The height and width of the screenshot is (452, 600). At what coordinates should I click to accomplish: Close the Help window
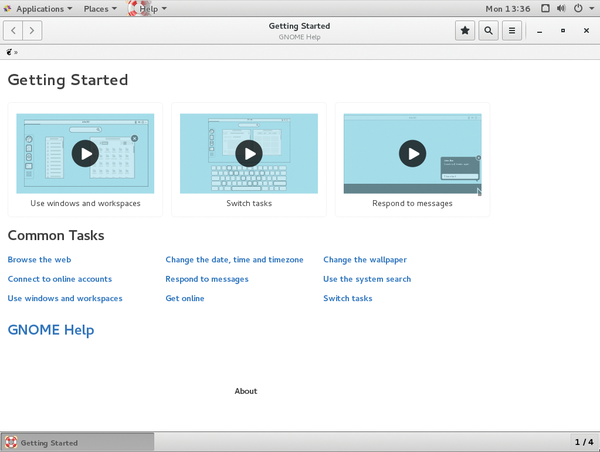586,31
